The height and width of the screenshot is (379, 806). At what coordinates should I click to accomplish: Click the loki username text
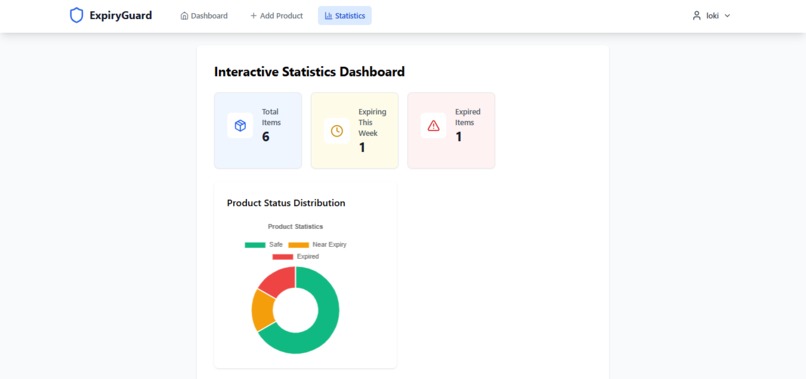click(x=712, y=16)
